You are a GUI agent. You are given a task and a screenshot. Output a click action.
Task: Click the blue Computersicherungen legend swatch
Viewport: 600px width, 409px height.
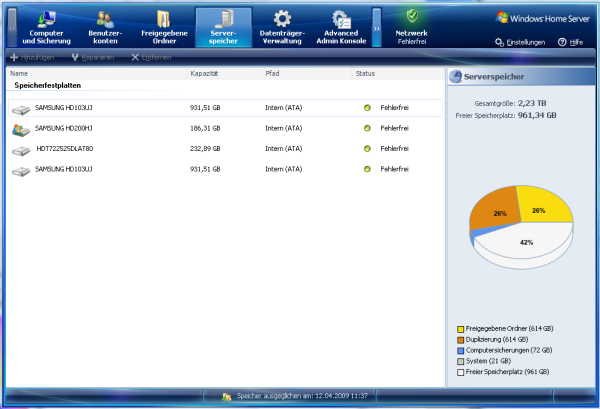coord(460,350)
